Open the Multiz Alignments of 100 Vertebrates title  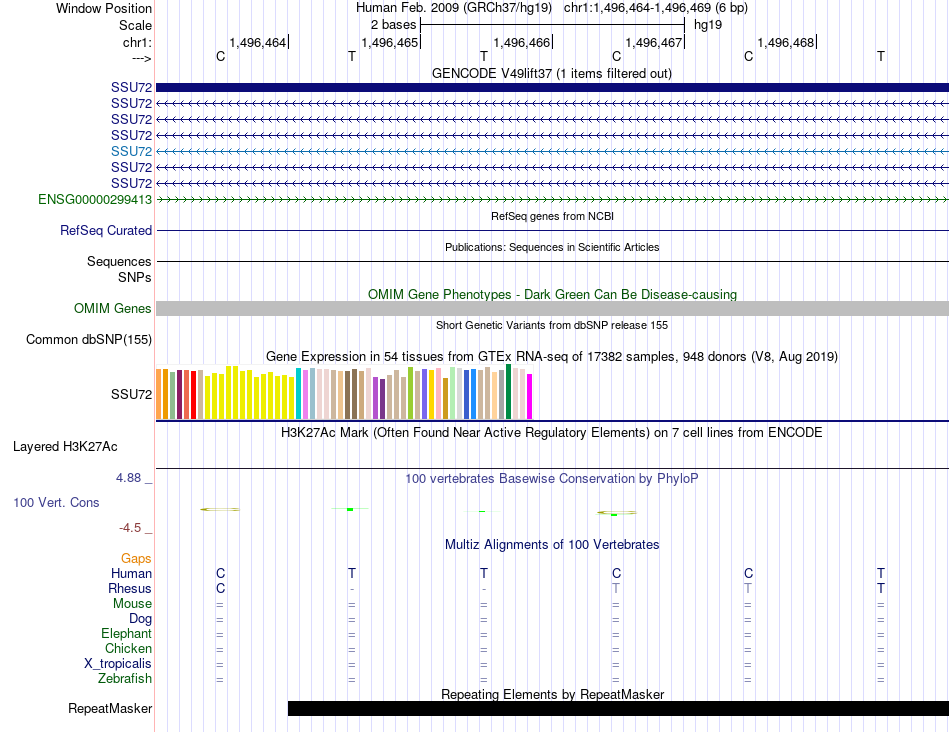[552, 544]
